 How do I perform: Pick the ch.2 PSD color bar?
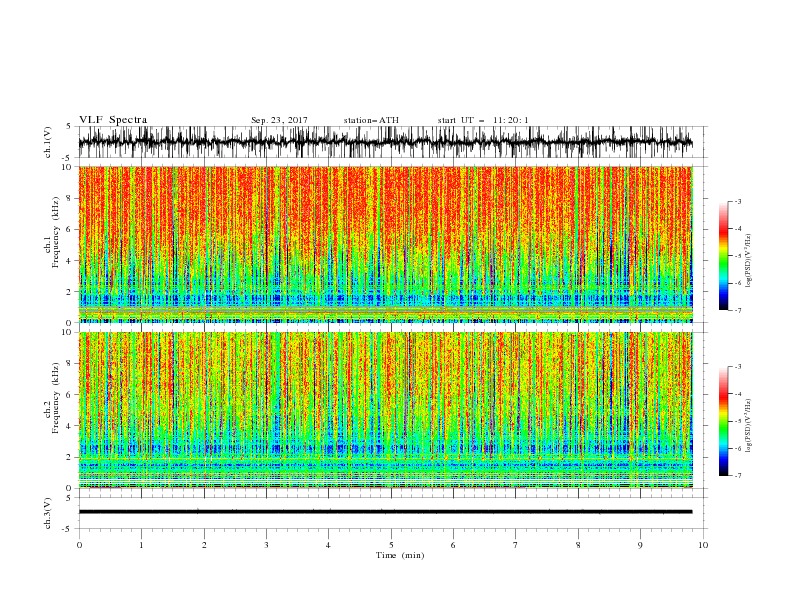click(x=723, y=421)
